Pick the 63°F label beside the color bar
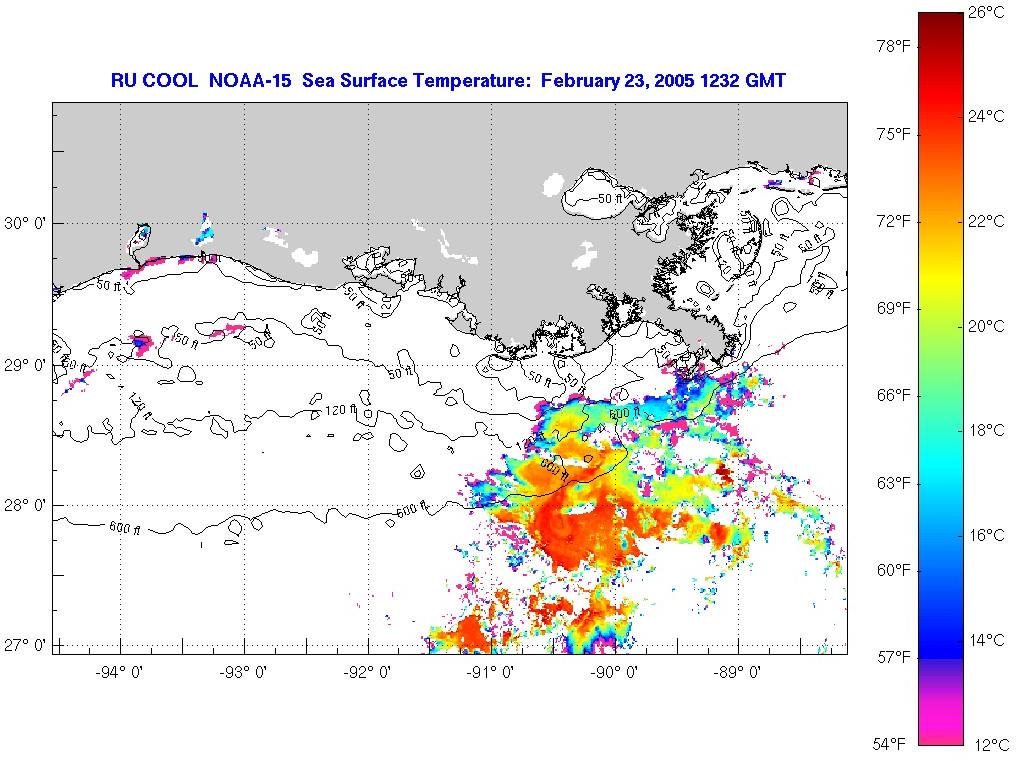 click(893, 483)
